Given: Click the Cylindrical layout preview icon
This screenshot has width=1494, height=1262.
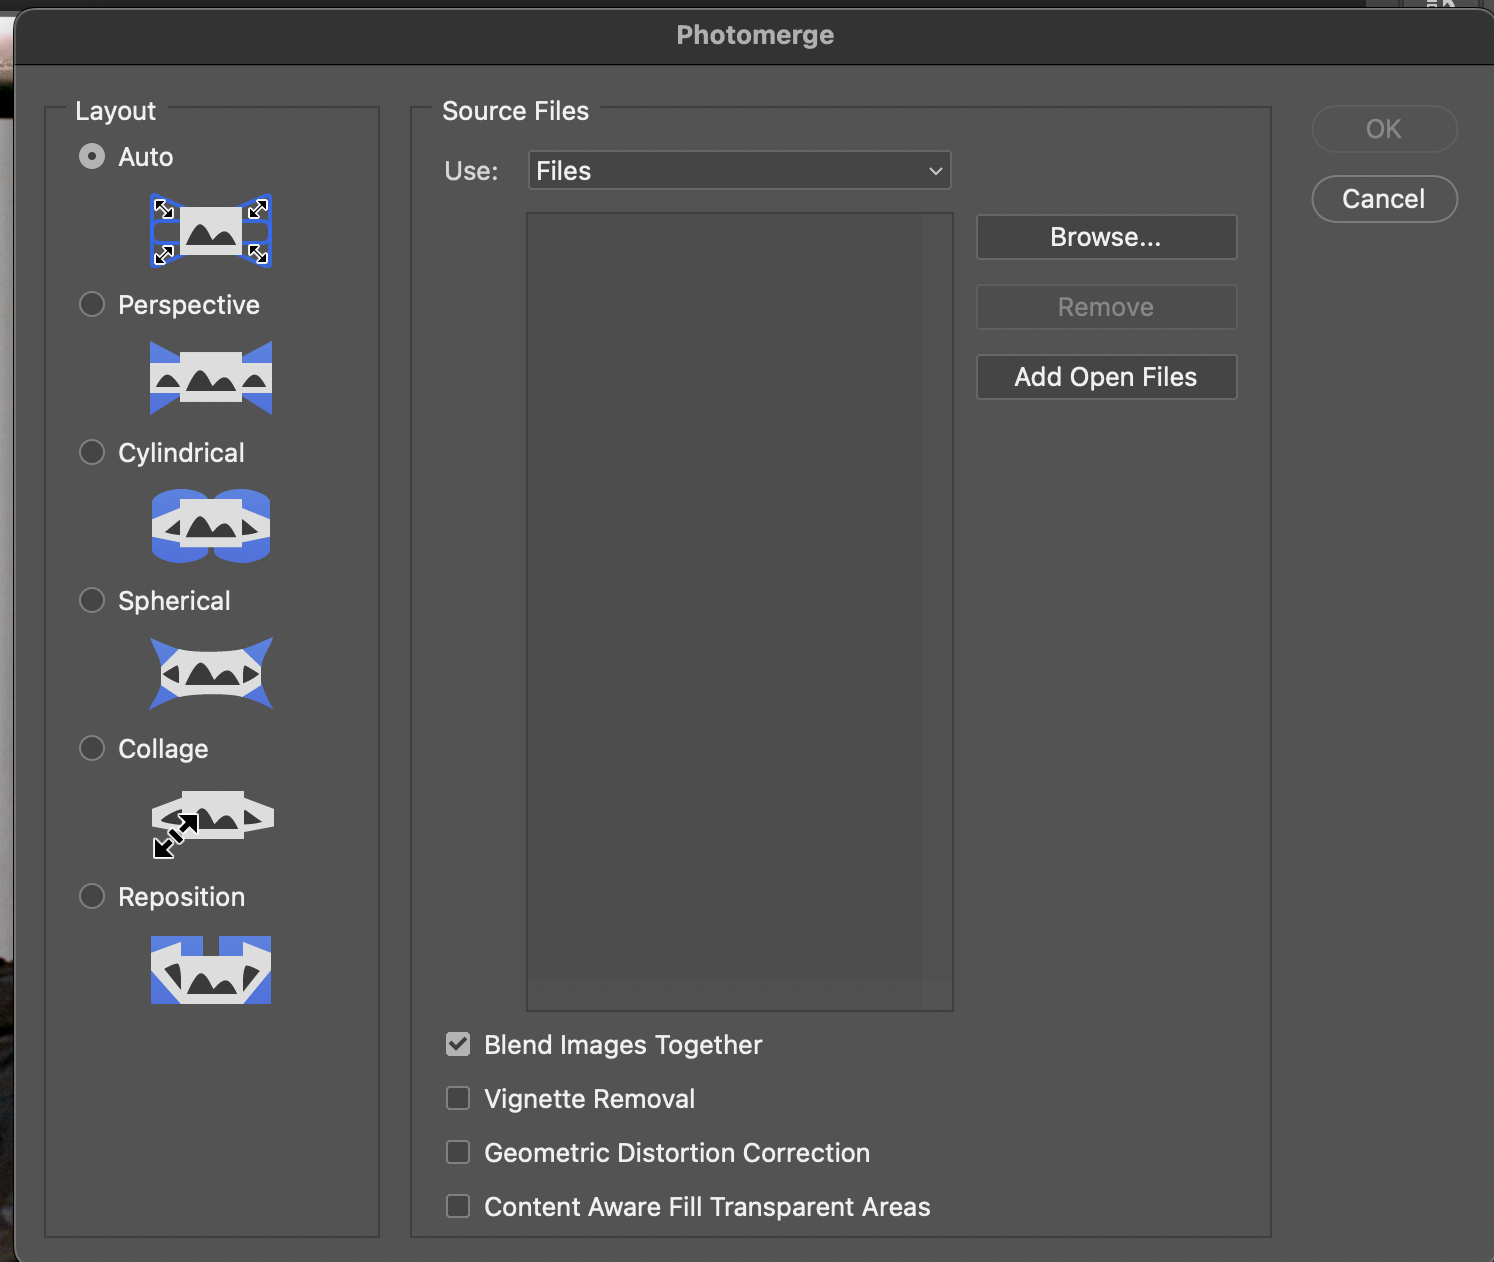Looking at the screenshot, I should point(211,526).
